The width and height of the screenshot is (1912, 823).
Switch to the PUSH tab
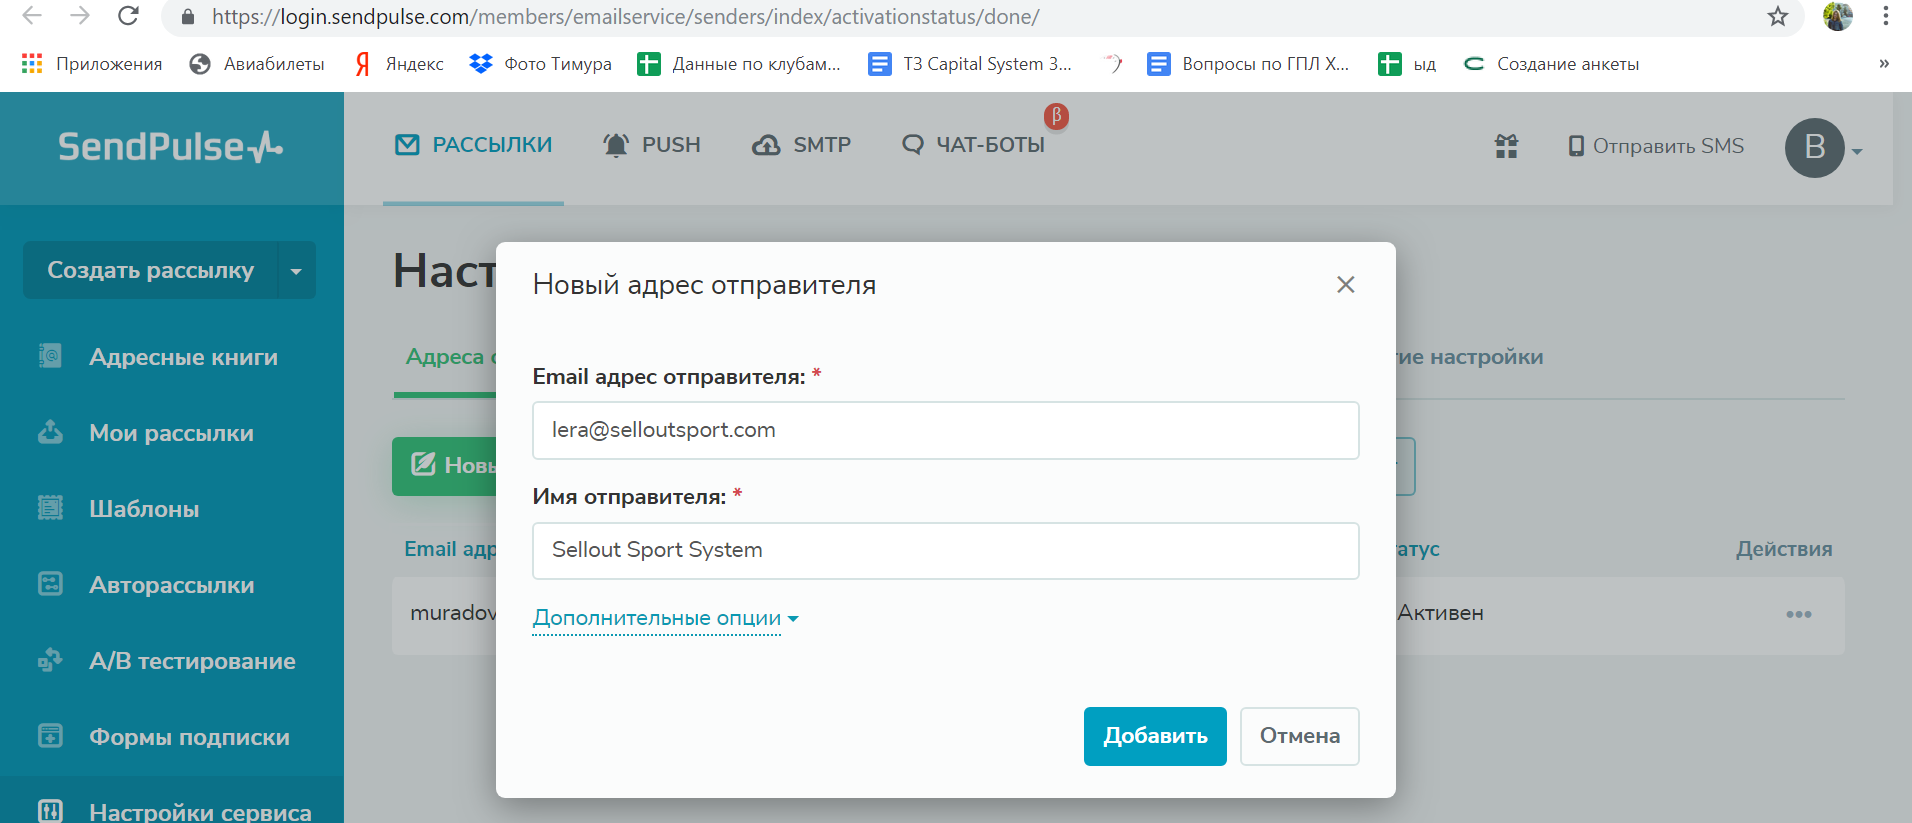pos(652,145)
